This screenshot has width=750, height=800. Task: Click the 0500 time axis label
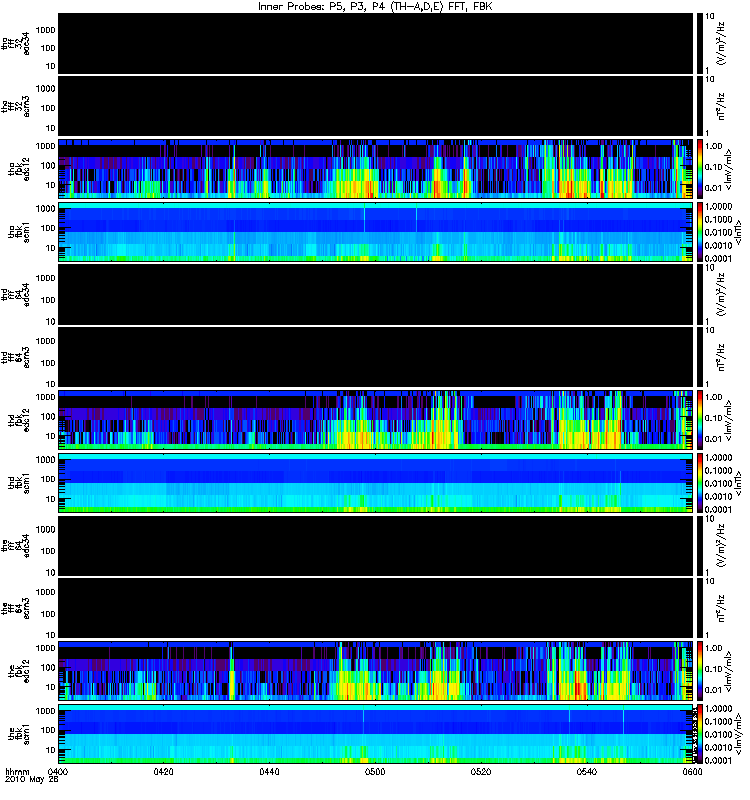[x=375, y=771]
